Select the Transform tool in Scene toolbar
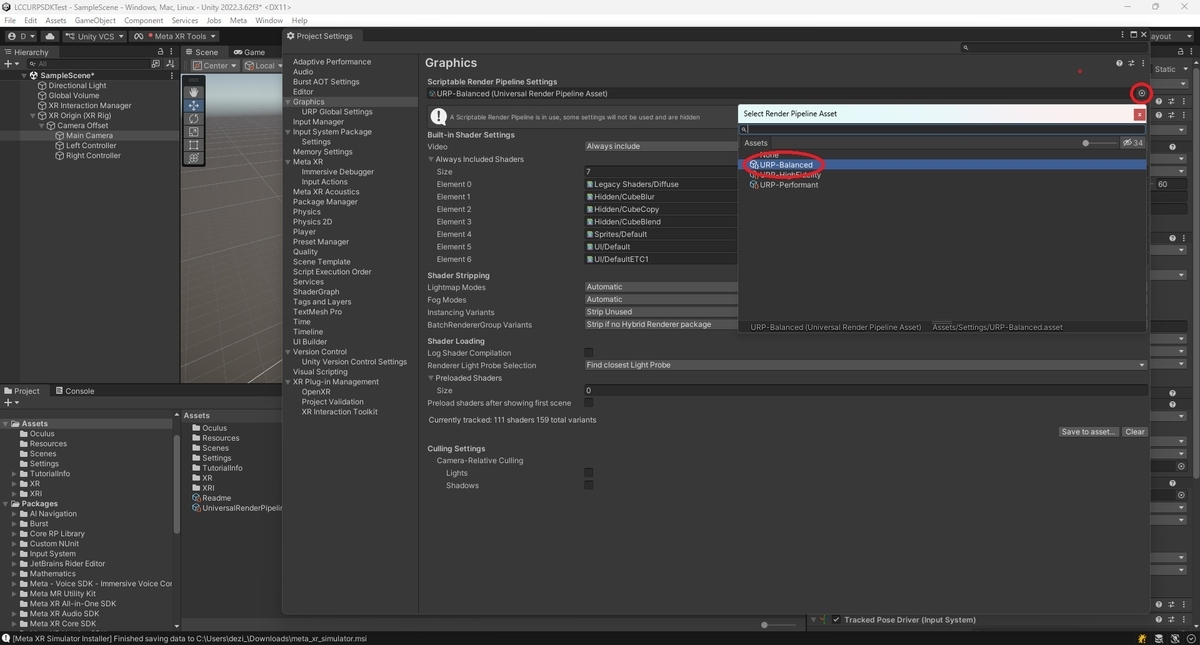Viewport: 1200px width, 645px height. pos(194,158)
